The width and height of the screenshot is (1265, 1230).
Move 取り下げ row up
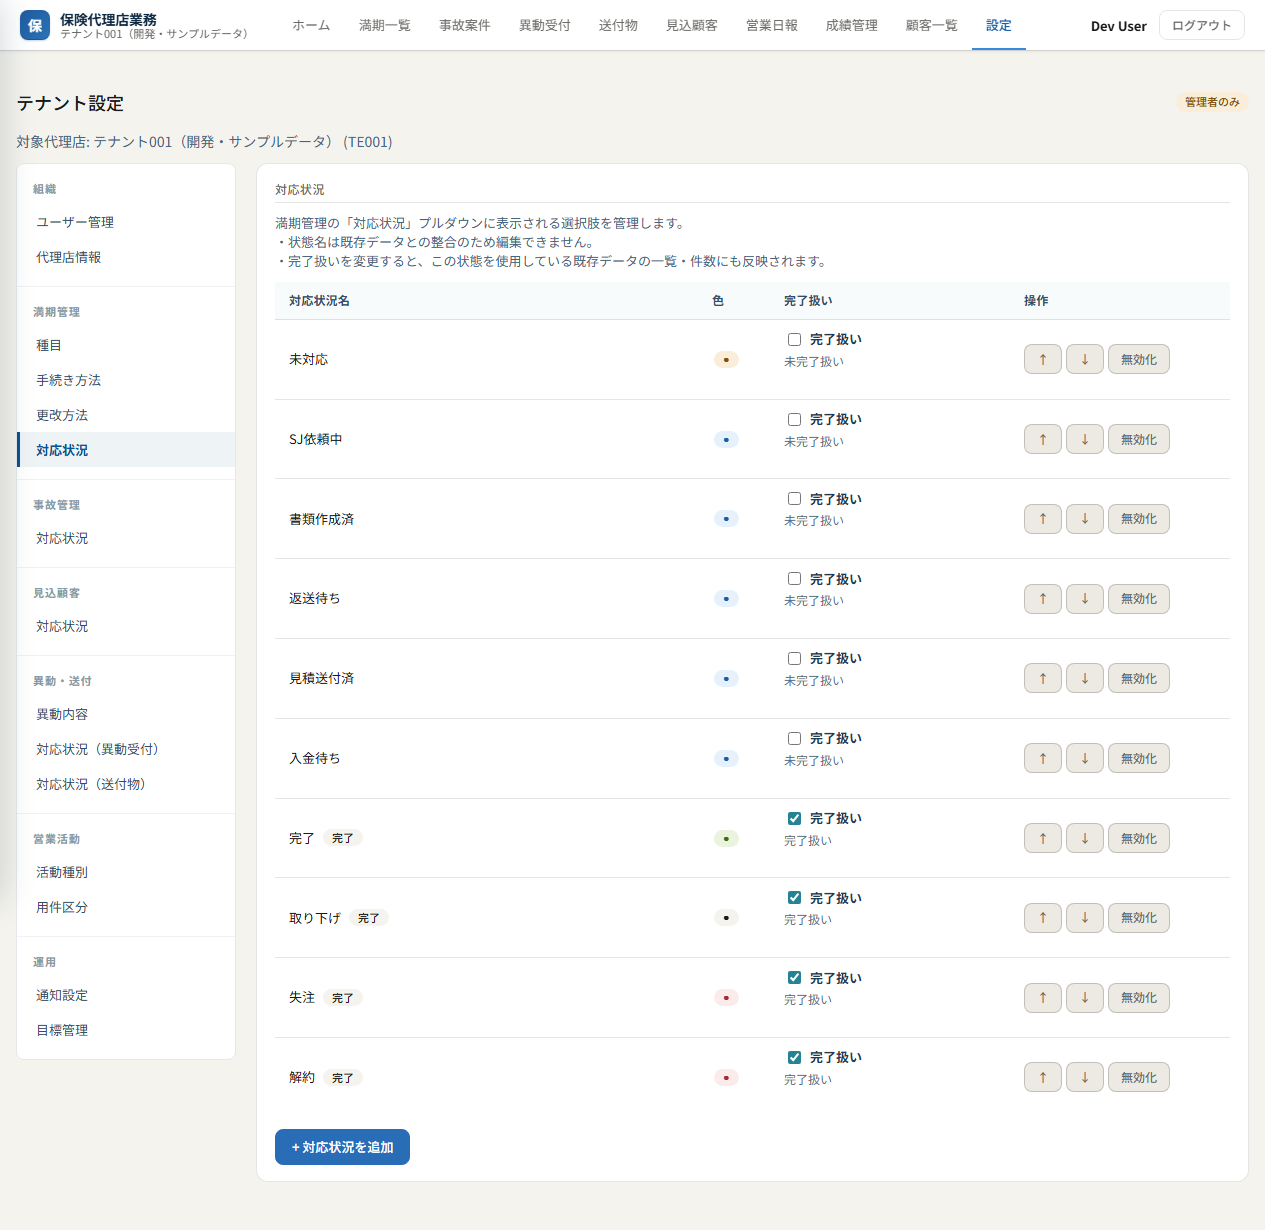[1043, 918]
